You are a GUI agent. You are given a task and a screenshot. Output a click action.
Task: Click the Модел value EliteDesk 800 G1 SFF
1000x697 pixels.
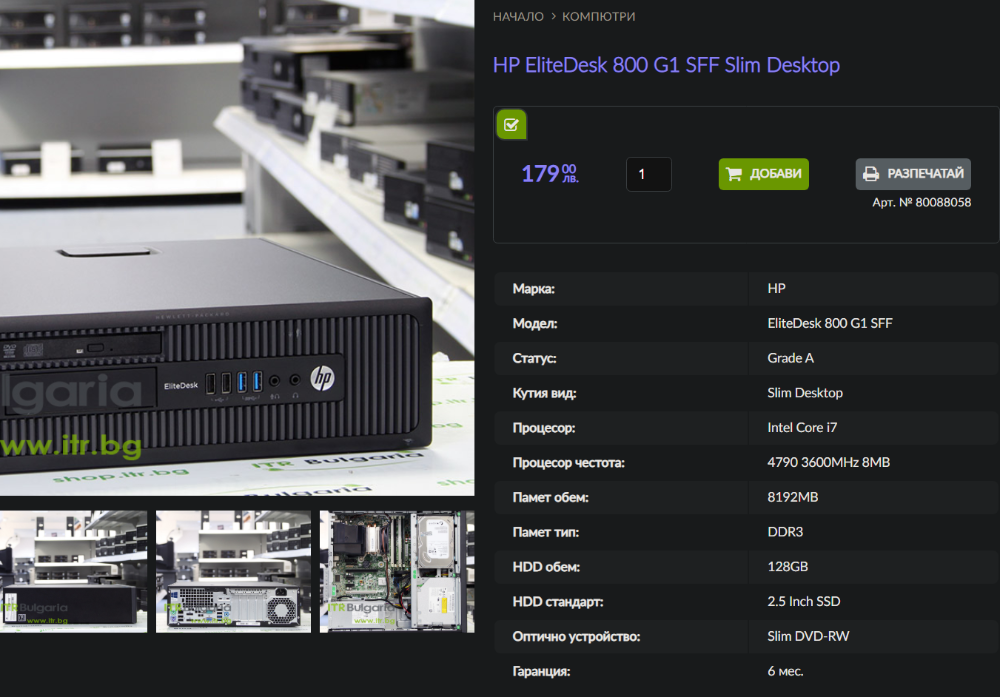[830, 323]
